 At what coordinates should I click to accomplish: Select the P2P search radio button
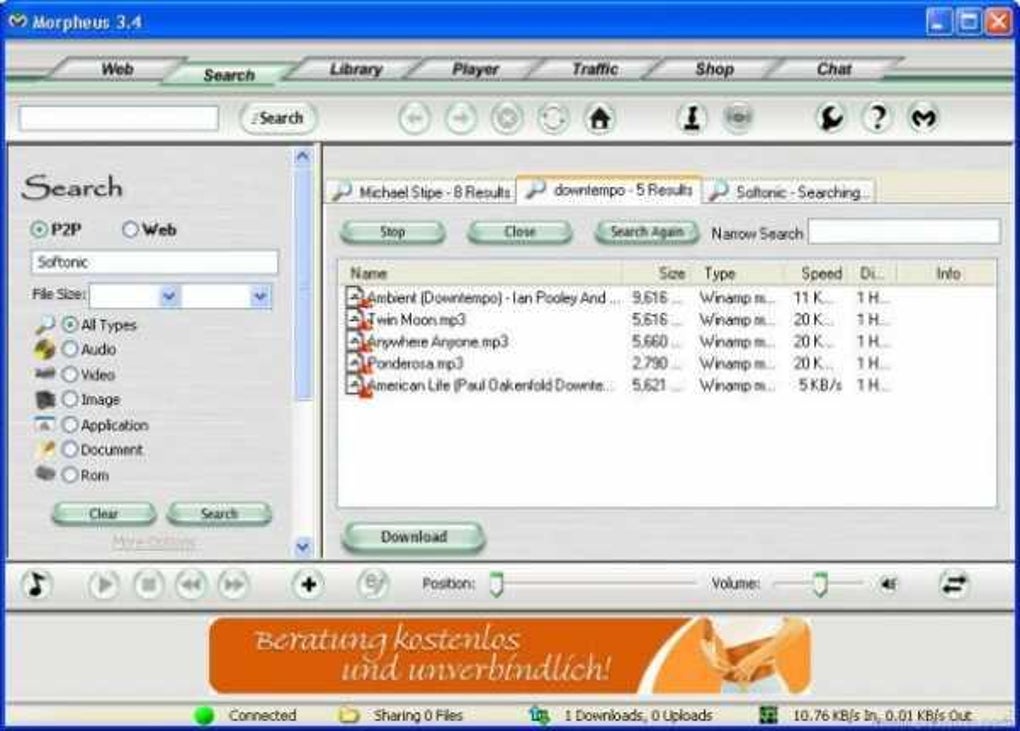[39, 230]
